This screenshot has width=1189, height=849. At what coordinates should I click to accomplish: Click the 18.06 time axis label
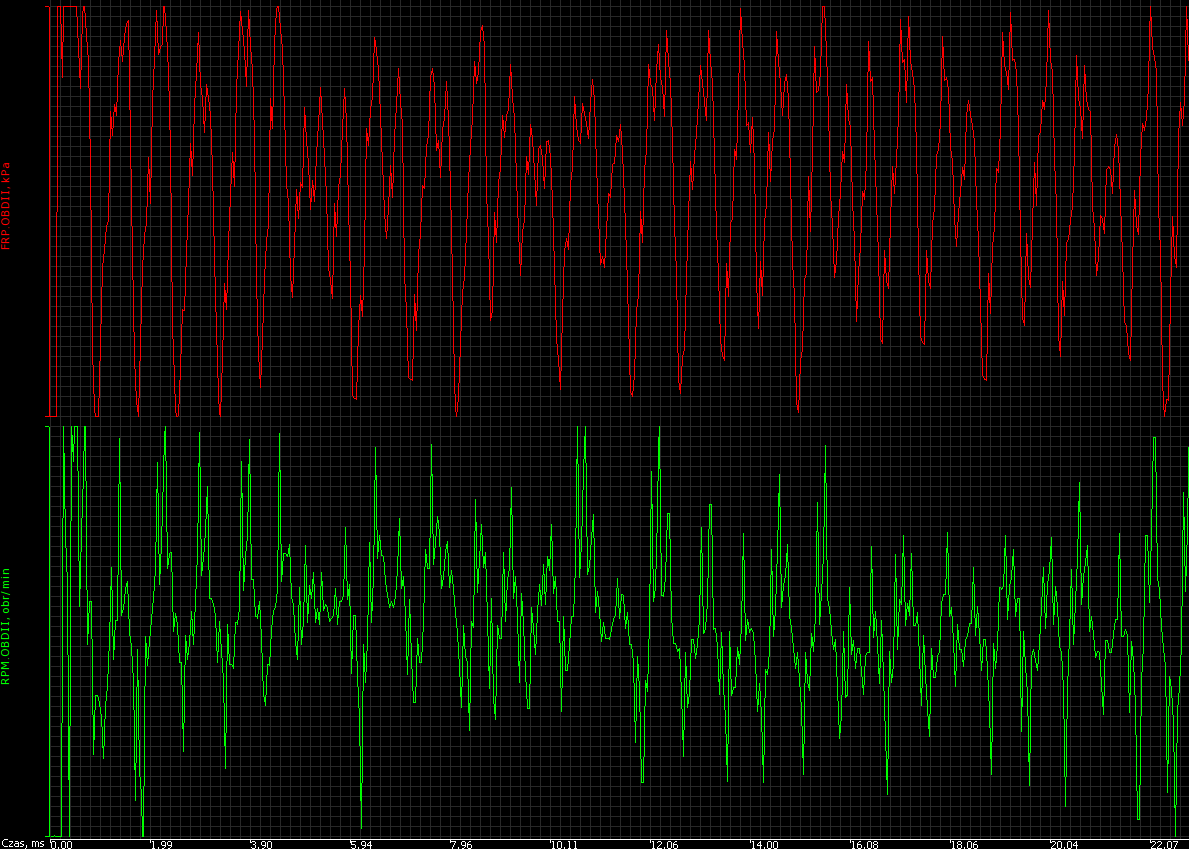point(965,844)
